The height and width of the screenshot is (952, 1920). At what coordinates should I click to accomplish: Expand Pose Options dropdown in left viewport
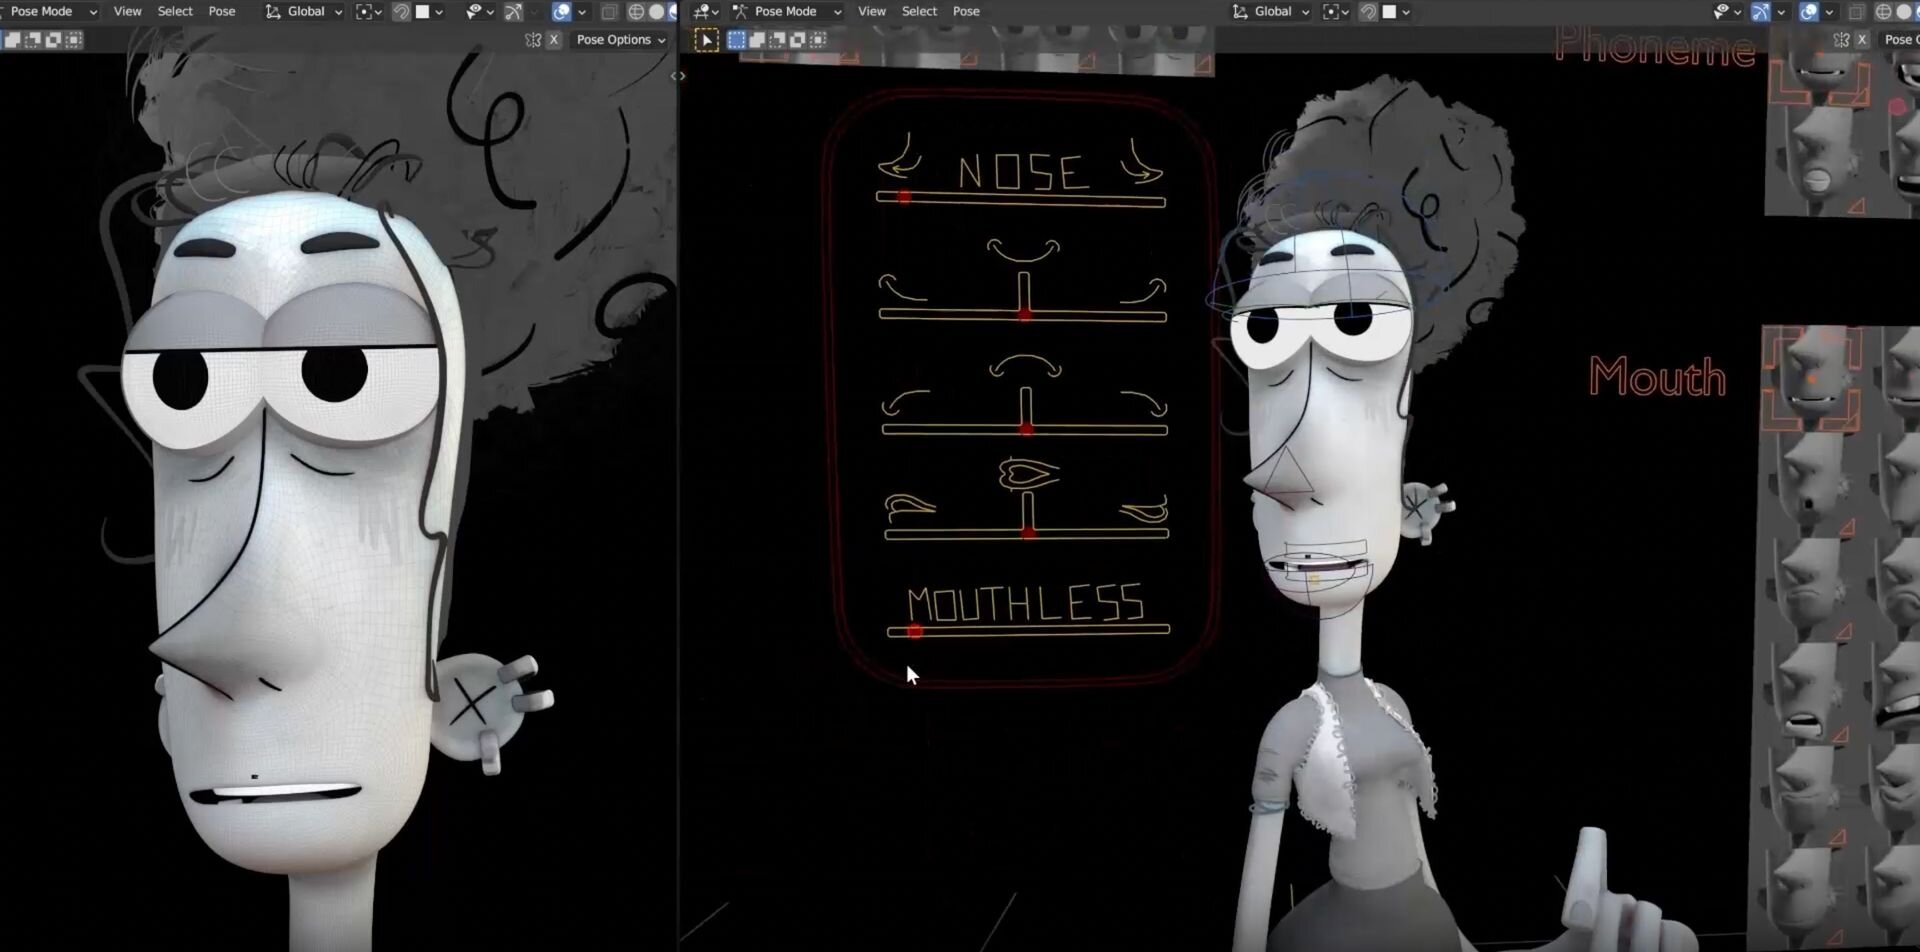click(620, 40)
